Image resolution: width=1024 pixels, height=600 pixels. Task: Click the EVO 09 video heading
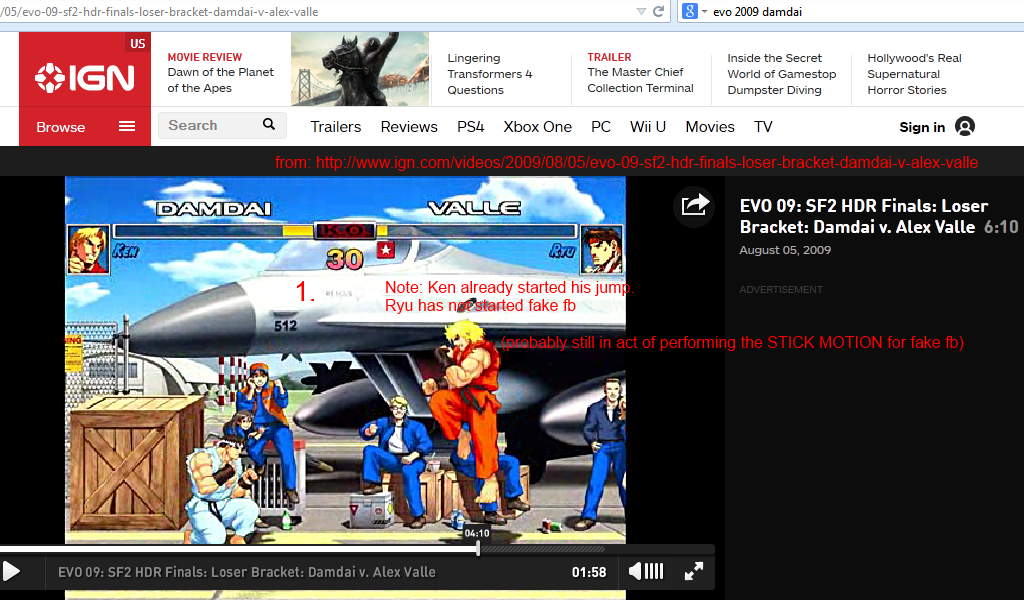[863, 216]
